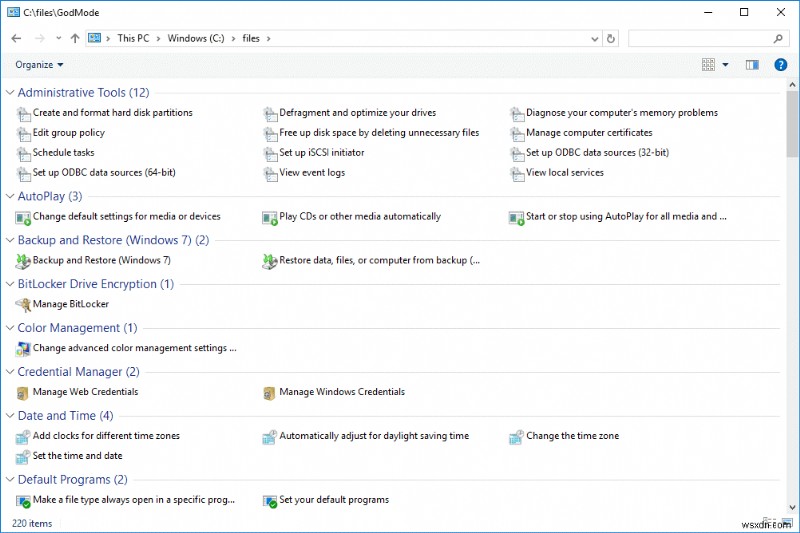Click the color management settings icon
The height and width of the screenshot is (533, 800).
pos(23,349)
